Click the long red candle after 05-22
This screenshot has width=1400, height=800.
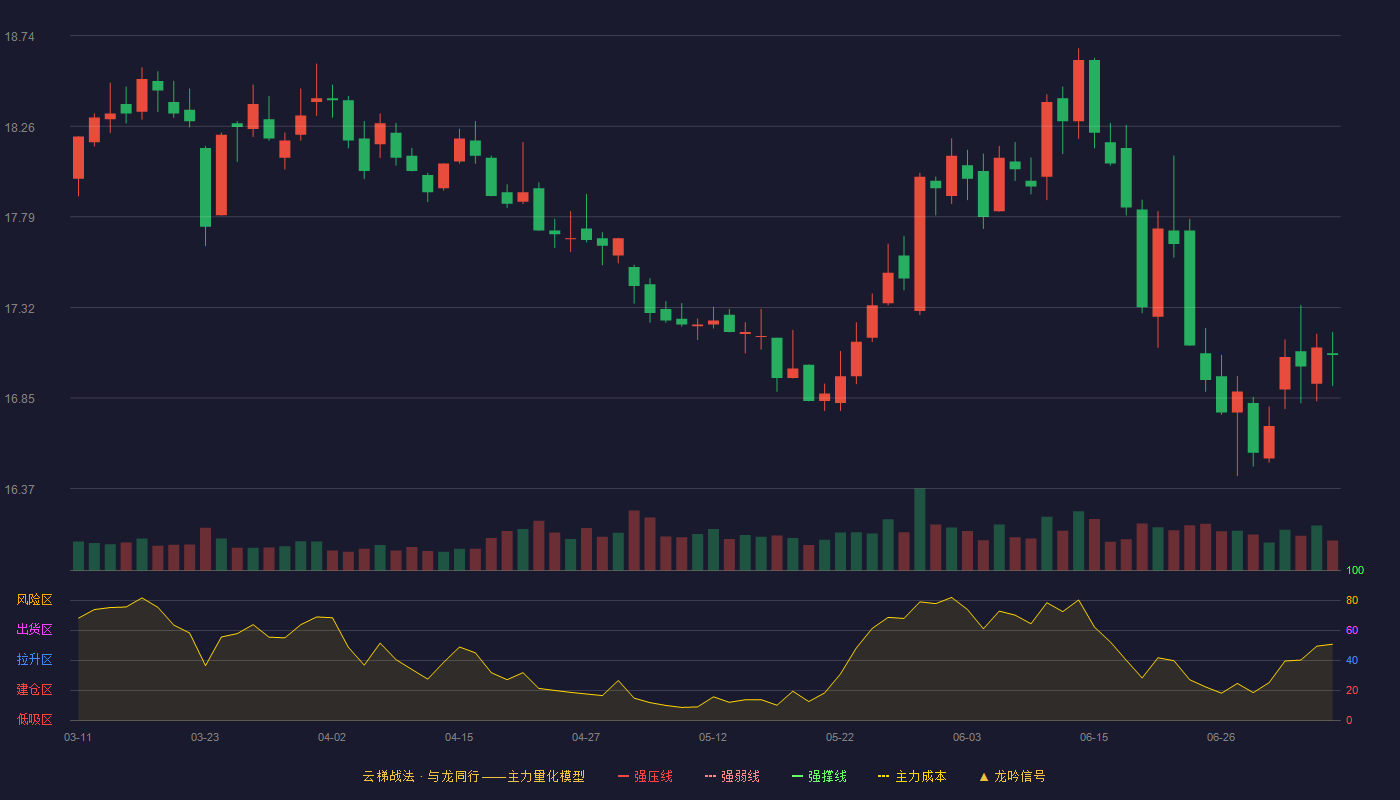tap(920, 244)
